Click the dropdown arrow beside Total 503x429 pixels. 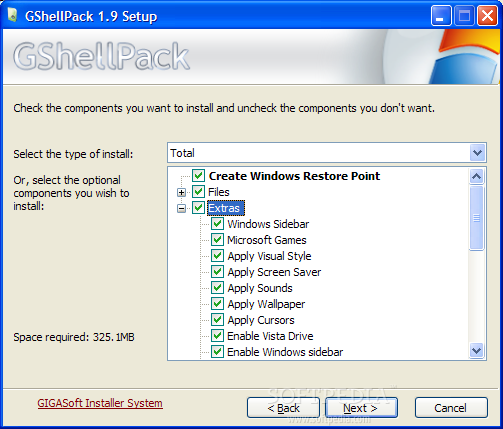pos(477,153)
